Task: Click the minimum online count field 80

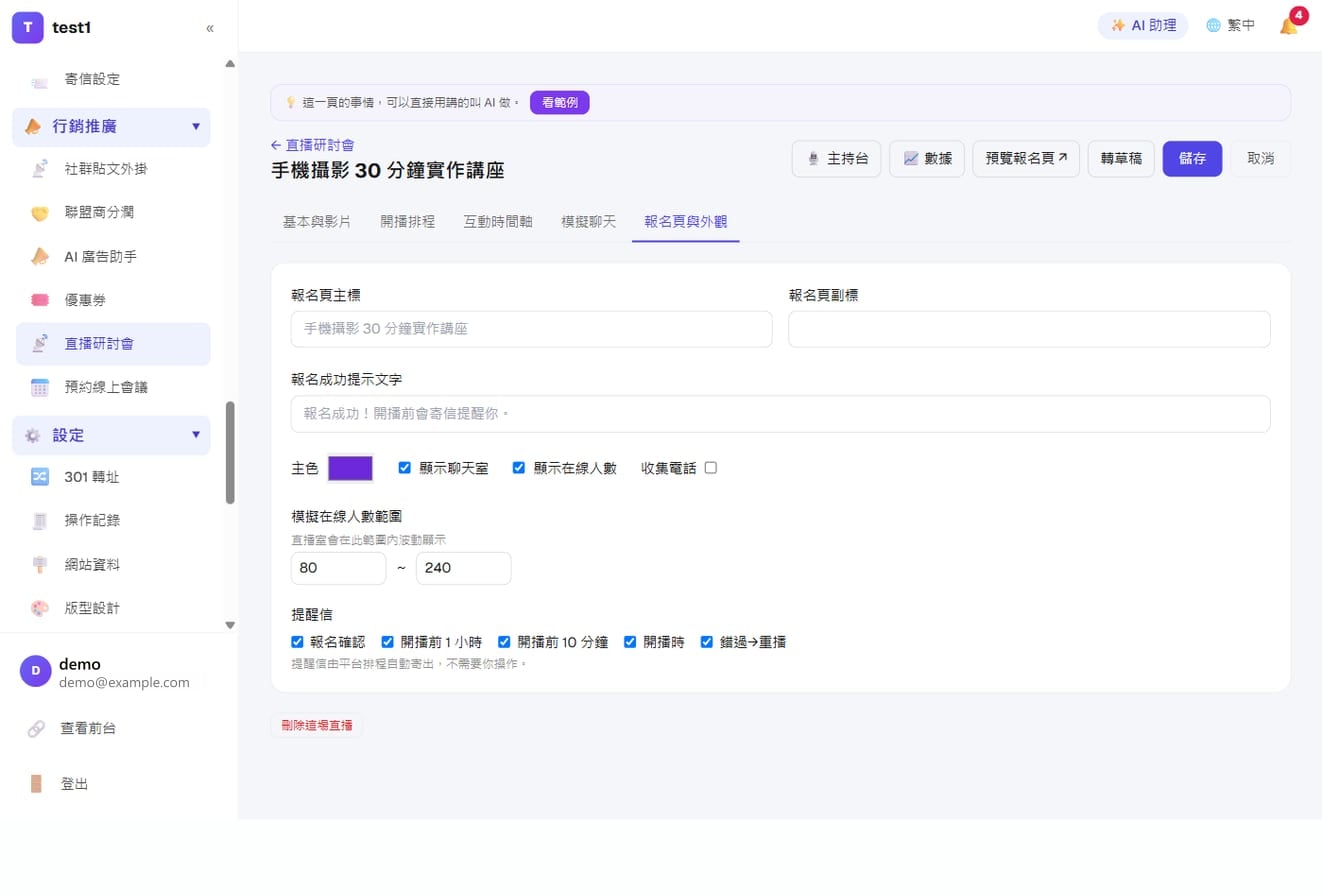Action: point(338,568)
